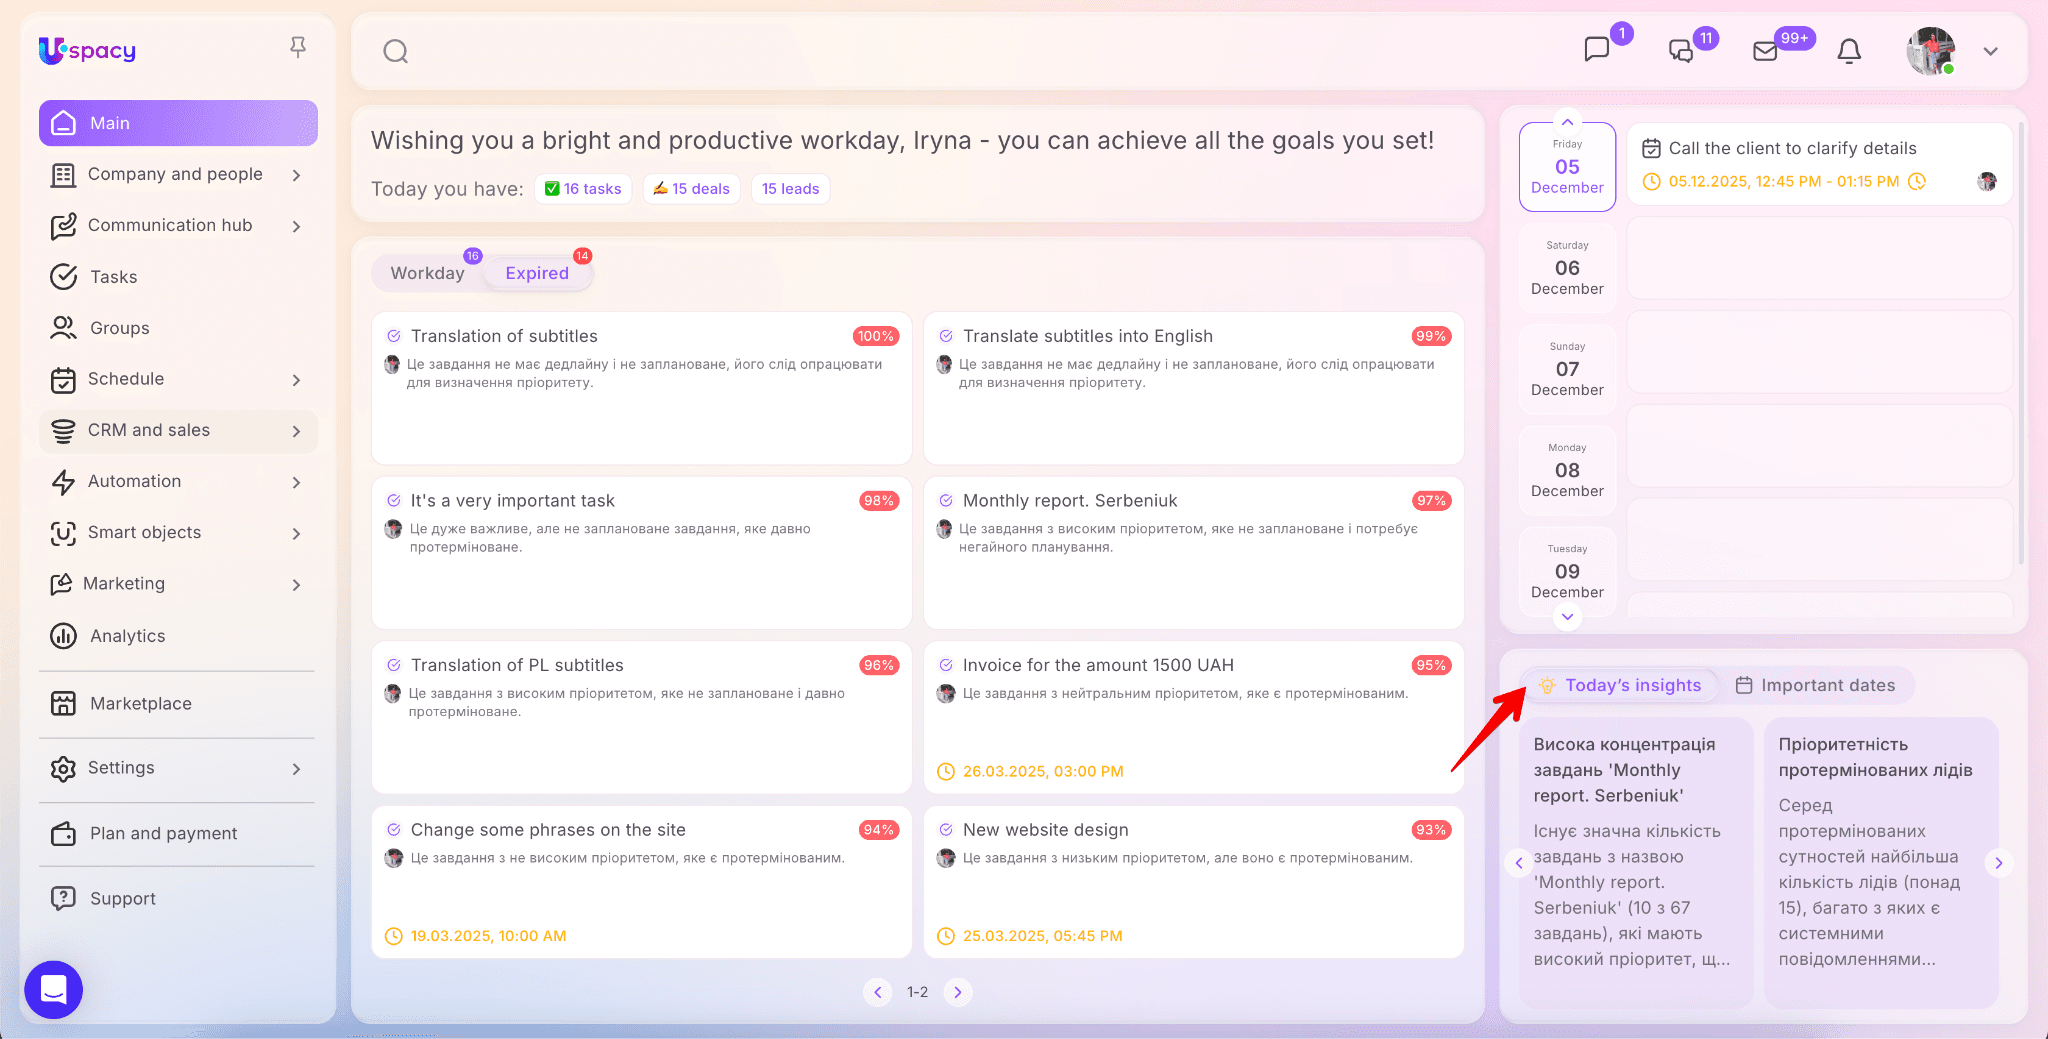Image resolution: width=2048 pixels, height=1039 pixels.
Task: Expand Smart objects submenu
Action: tap(296, 533)
